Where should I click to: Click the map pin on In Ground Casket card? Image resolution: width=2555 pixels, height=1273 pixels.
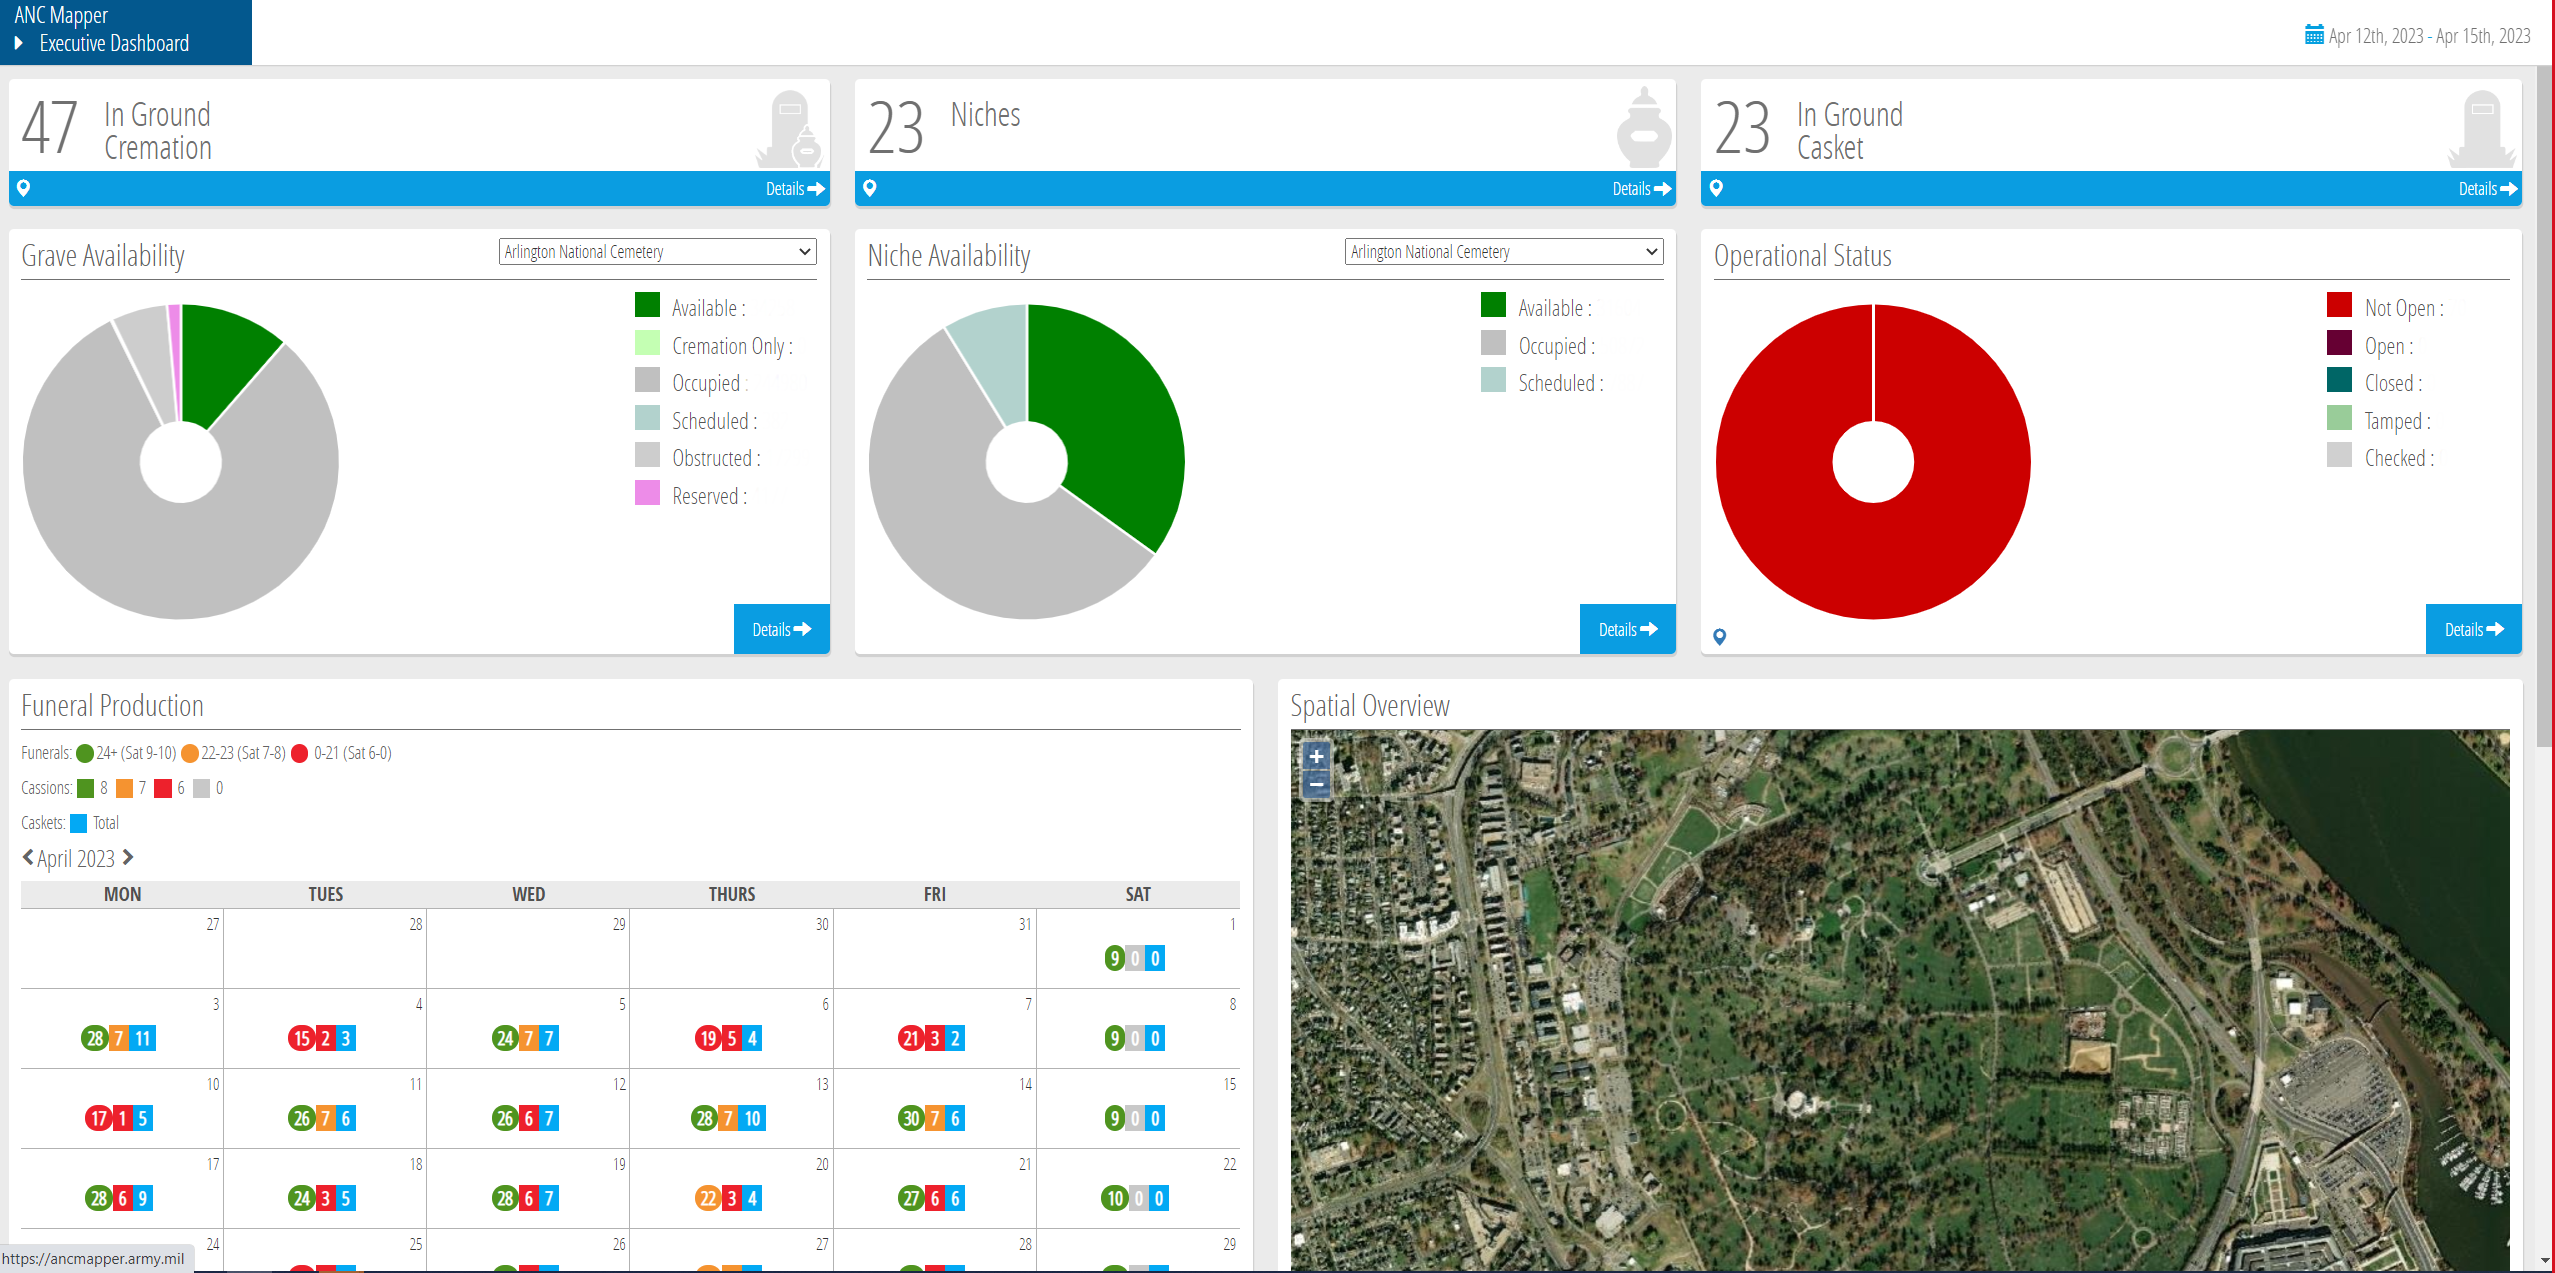pos(1716,188)
